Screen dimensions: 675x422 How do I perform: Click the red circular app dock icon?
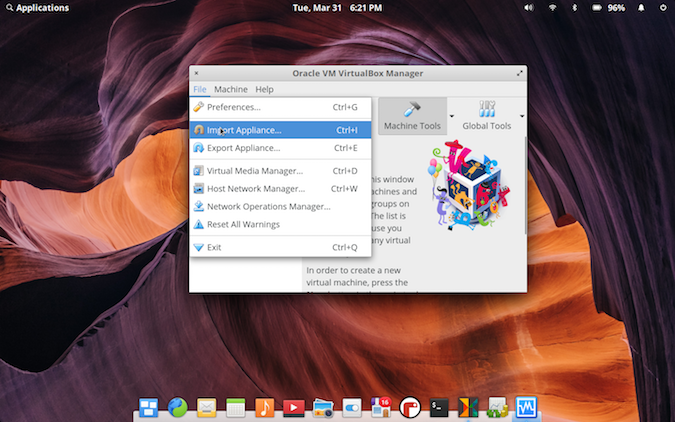[x=410, y=407]
